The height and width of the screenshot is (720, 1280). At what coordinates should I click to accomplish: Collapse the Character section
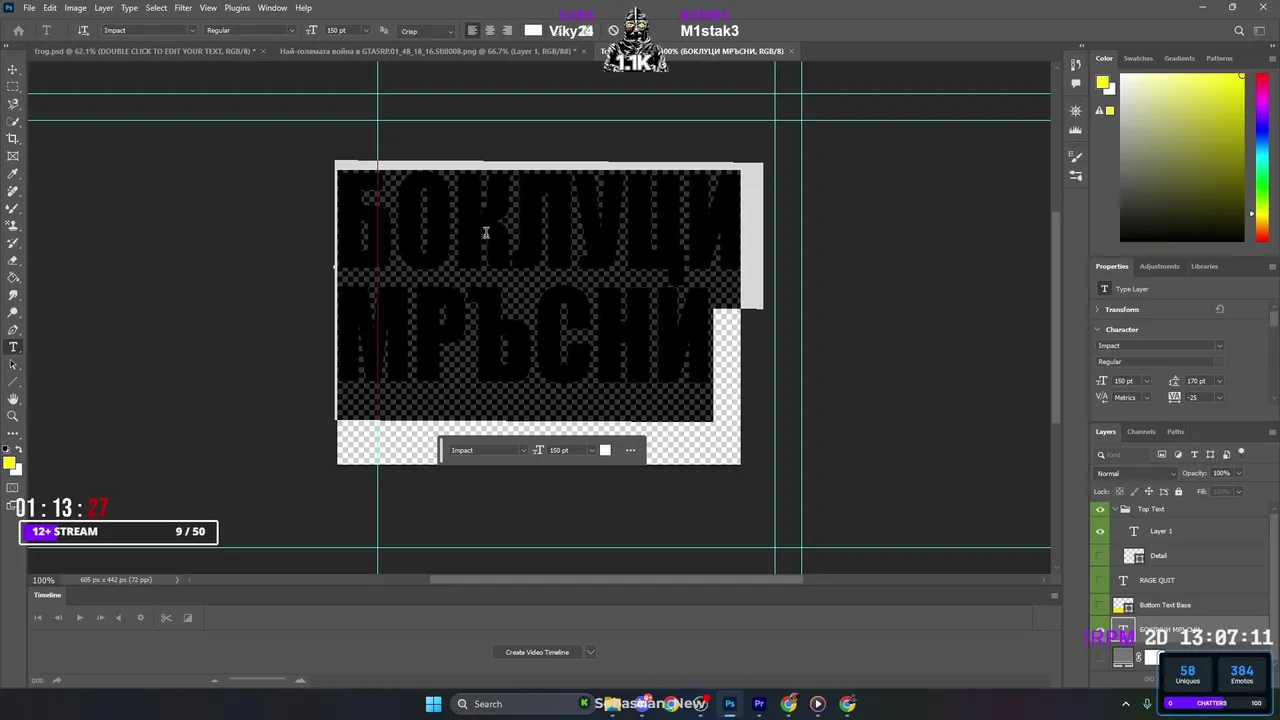(1098, 329)
